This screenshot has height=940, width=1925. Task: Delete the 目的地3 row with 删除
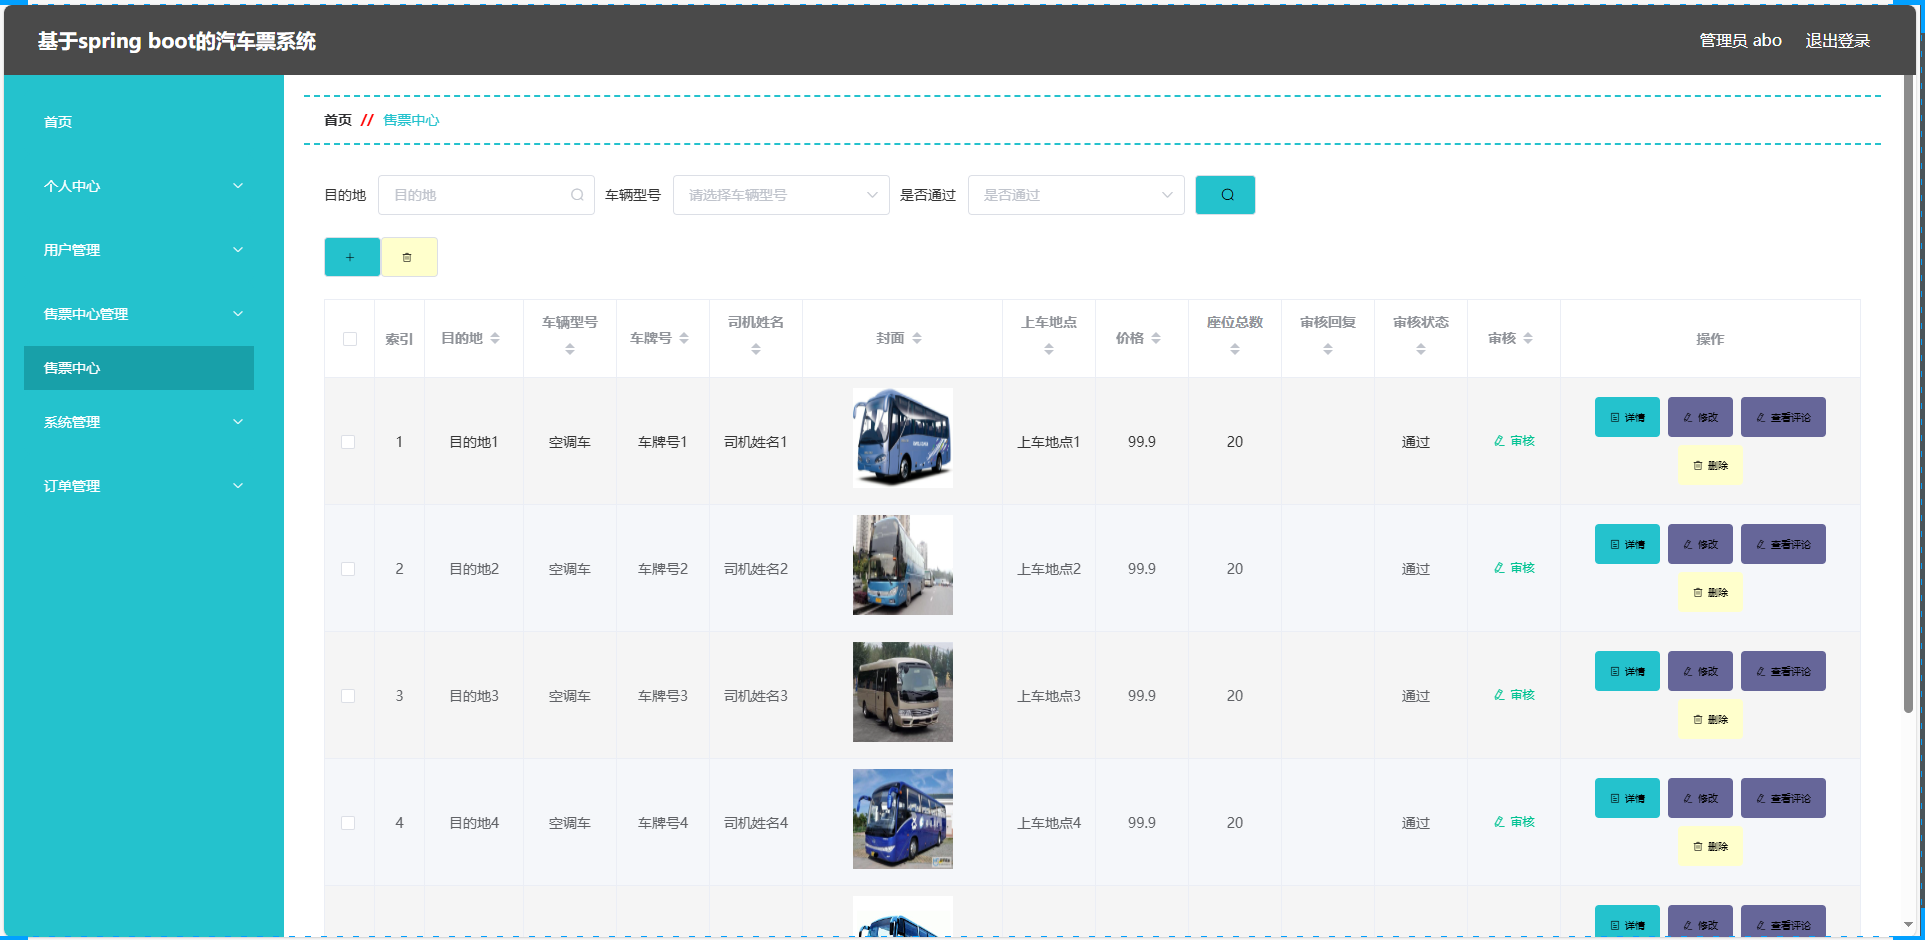[1710, 720]
